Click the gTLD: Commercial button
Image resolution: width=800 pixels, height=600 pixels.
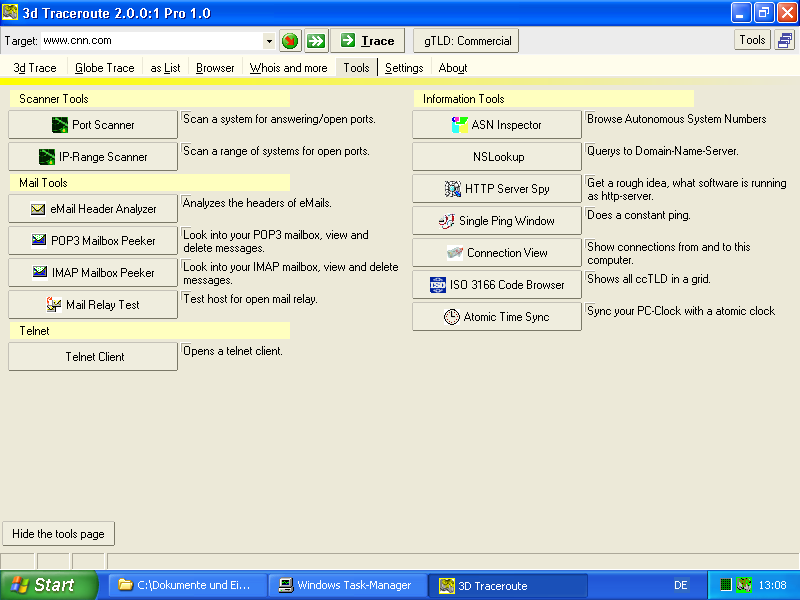point(466,41)
